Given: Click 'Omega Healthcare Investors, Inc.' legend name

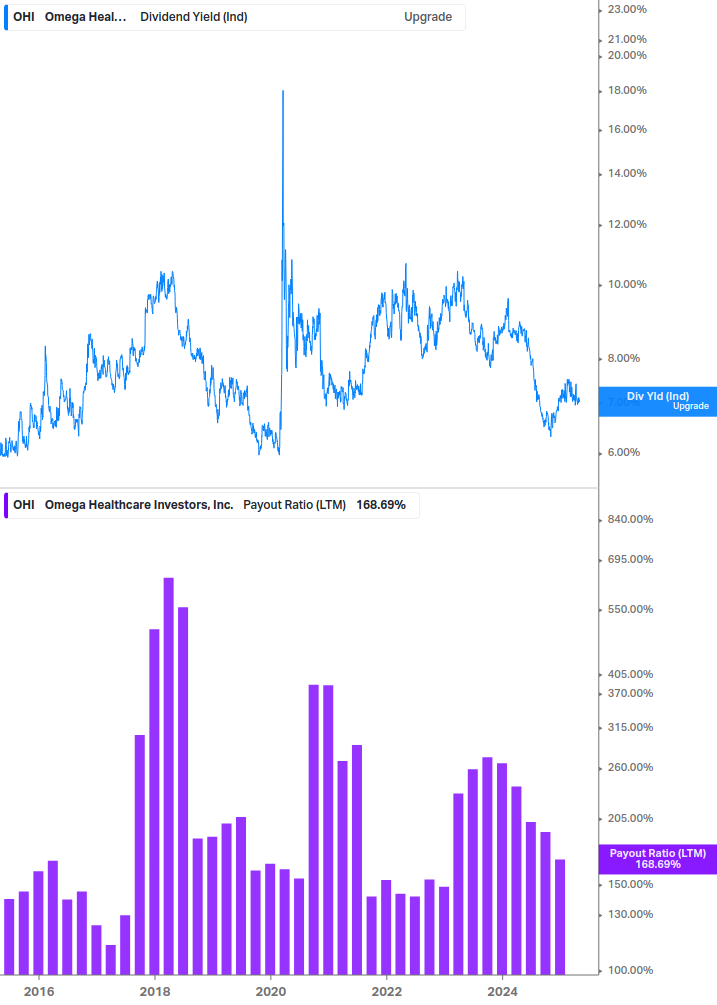Looking at the screenshot, I should click(x=139, y=505).
